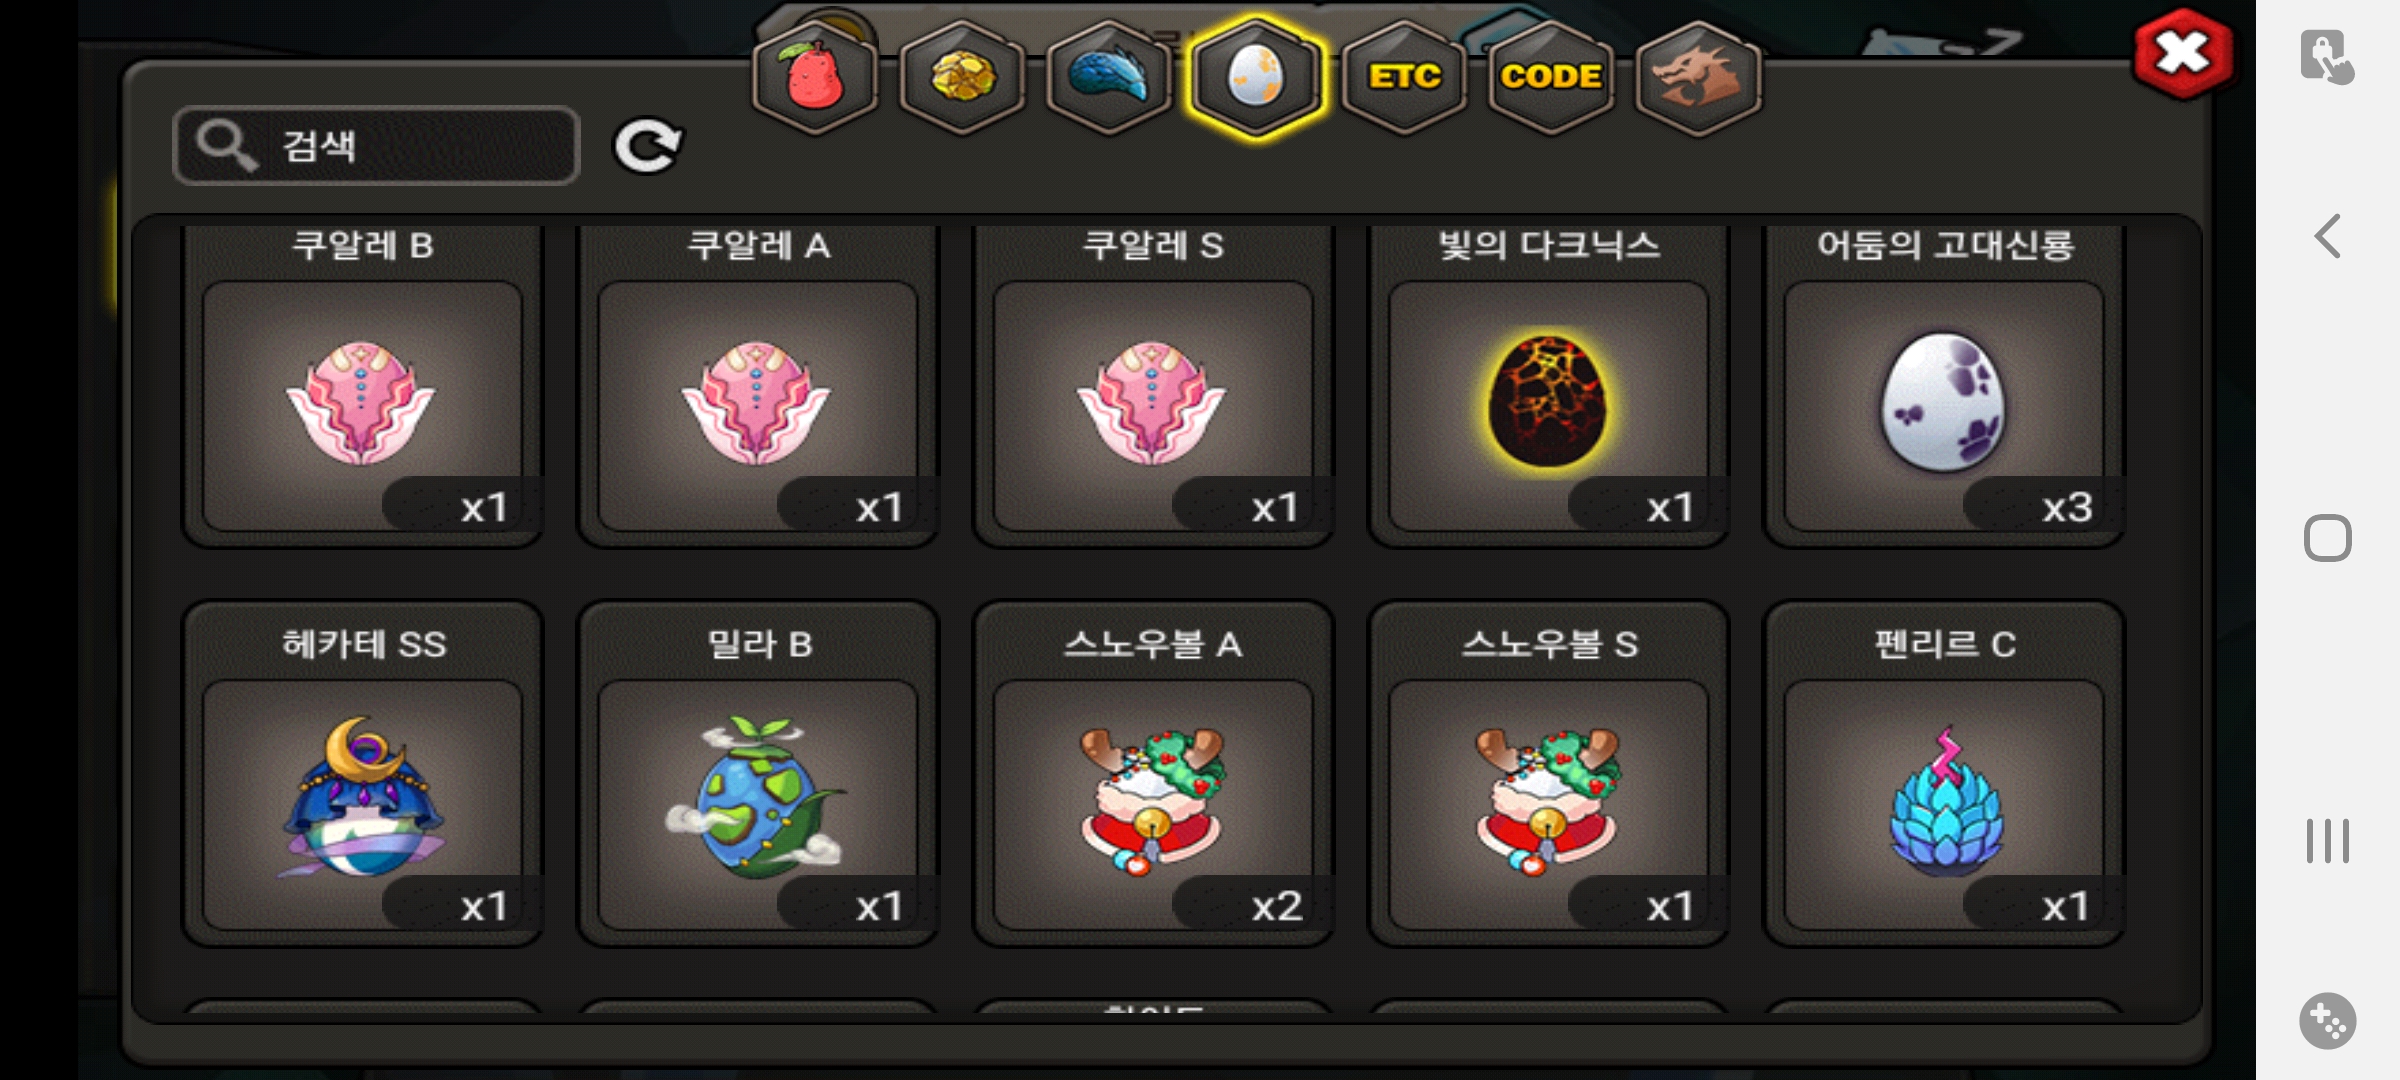Open the fruit food category tab

coord(815,77)
